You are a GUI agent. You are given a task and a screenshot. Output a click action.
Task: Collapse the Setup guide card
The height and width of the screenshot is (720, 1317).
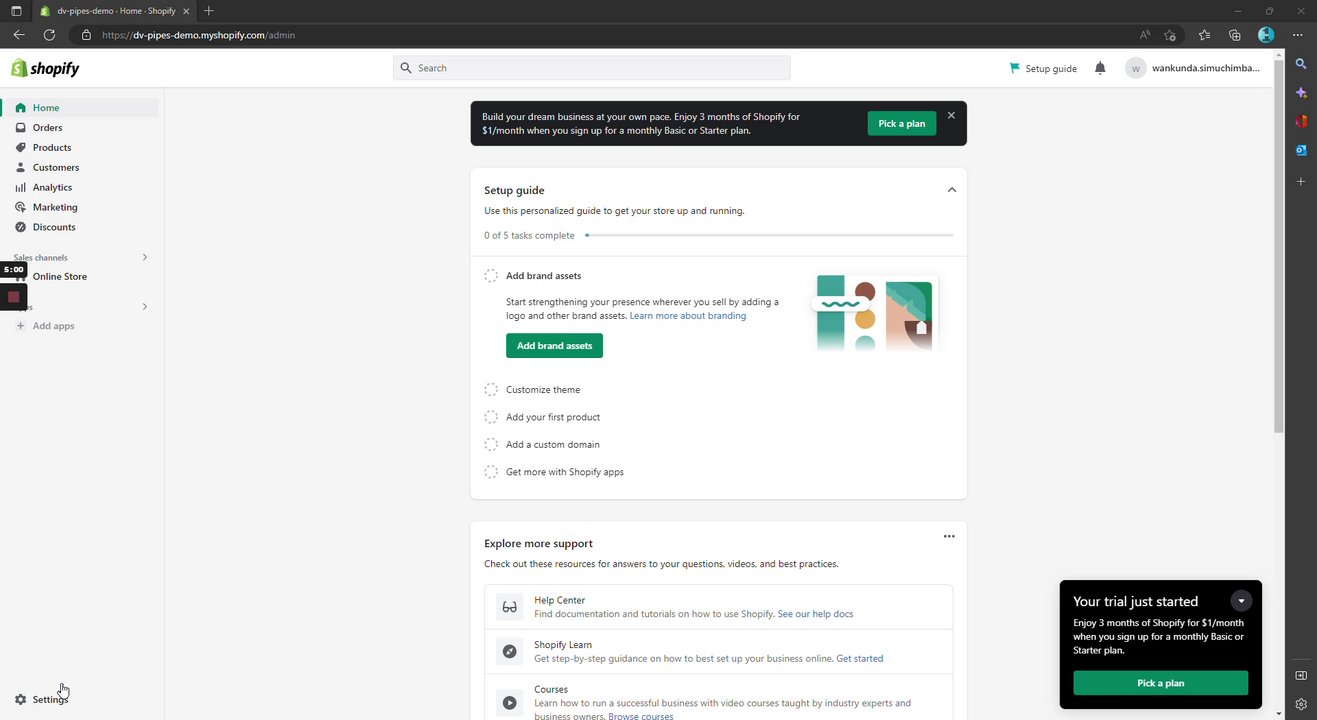952,190
